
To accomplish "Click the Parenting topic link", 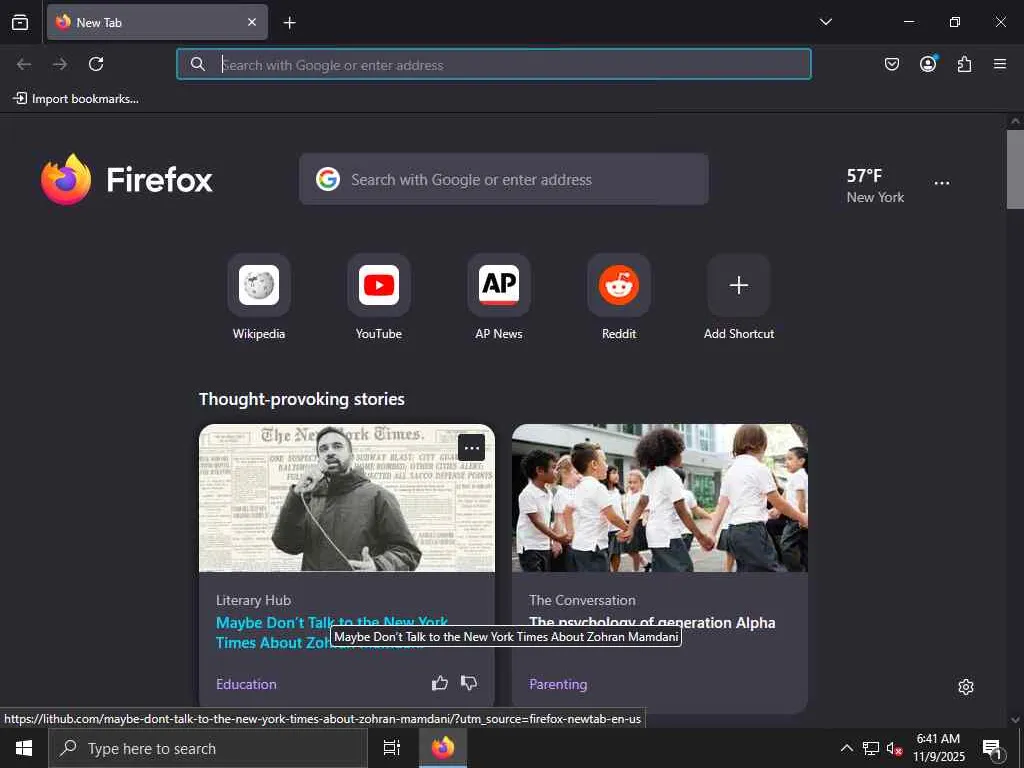I will tap(558, 684).
